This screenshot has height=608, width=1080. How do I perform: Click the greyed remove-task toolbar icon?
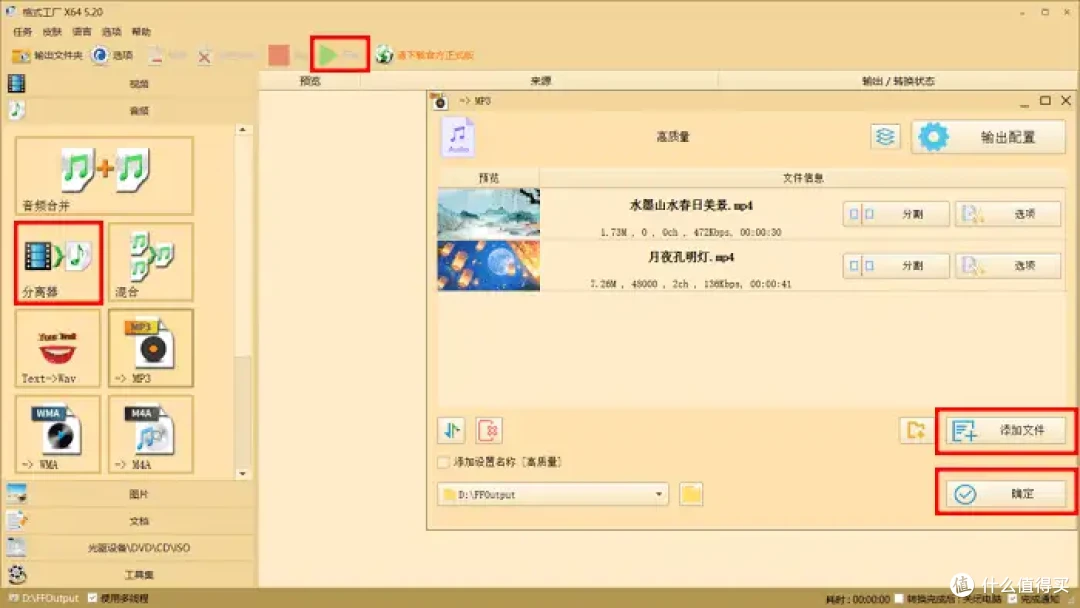(156, 55)
